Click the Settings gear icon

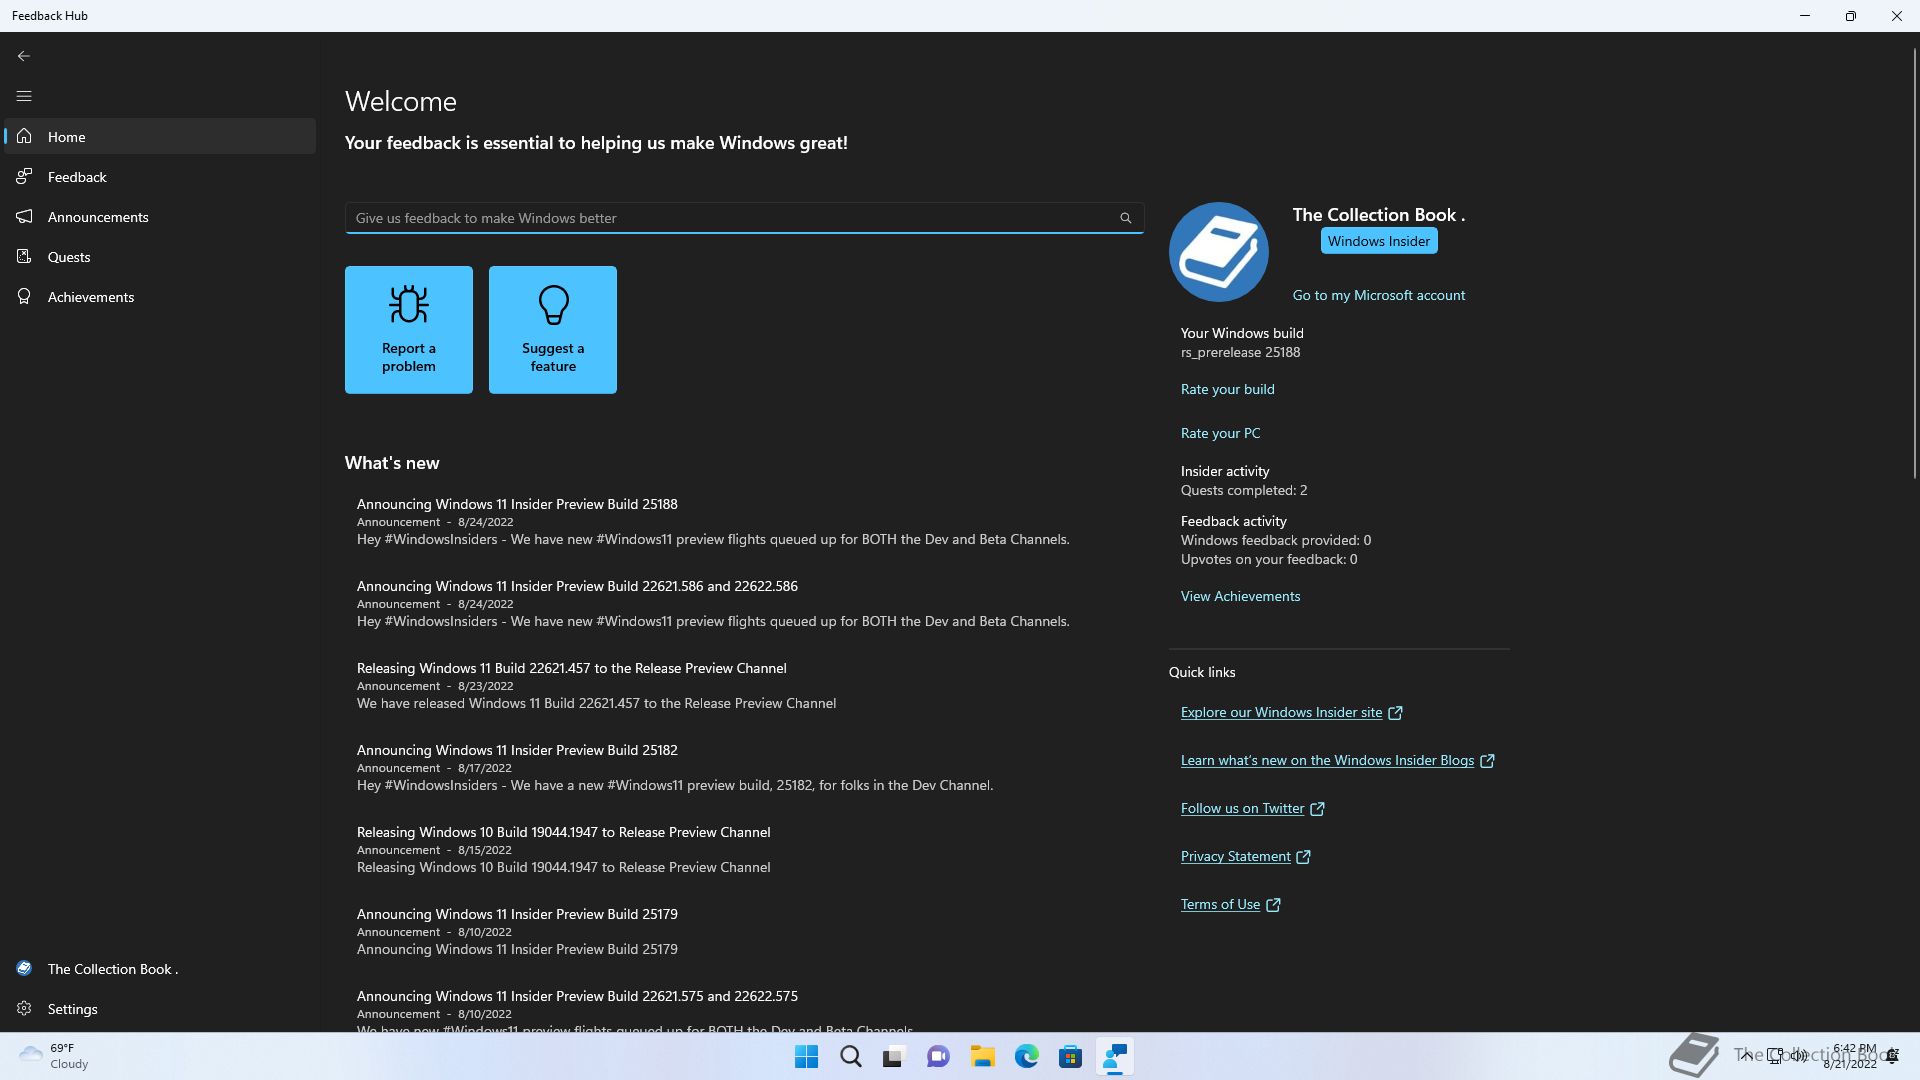[x=24, y=1008]
